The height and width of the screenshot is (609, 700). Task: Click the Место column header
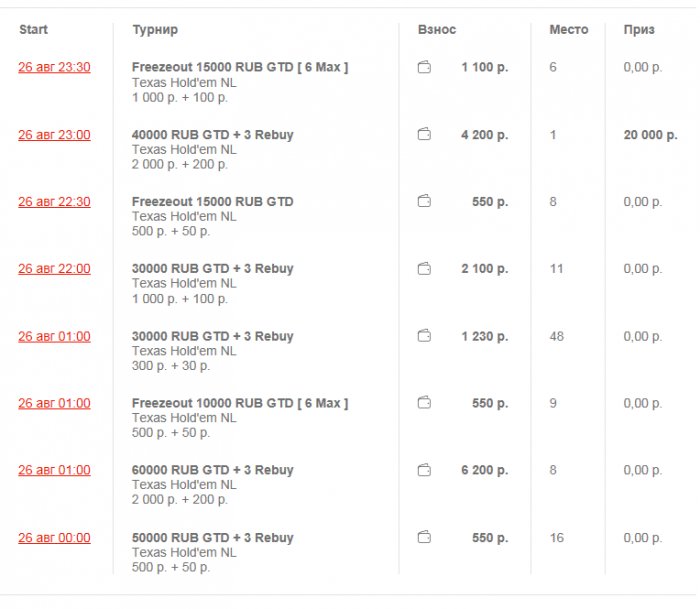[x=568, y=30]
